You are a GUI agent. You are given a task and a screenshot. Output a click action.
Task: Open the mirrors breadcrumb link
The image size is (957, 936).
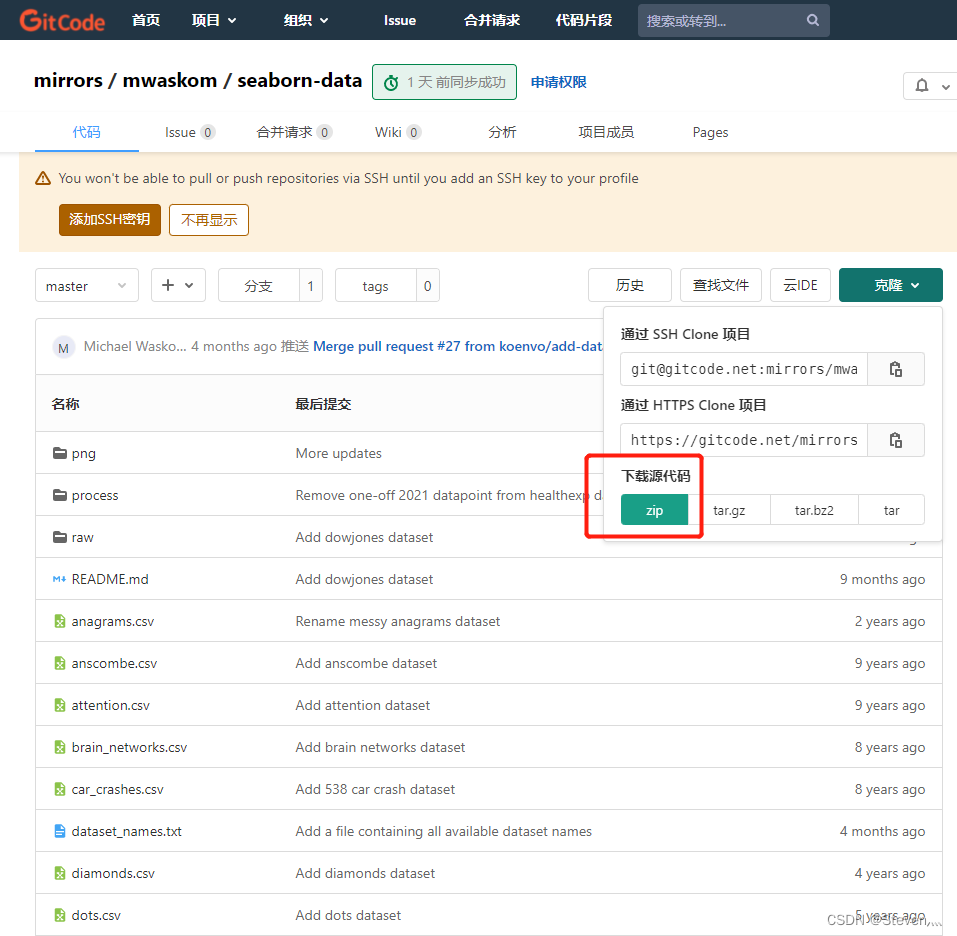tap(68, 81)
